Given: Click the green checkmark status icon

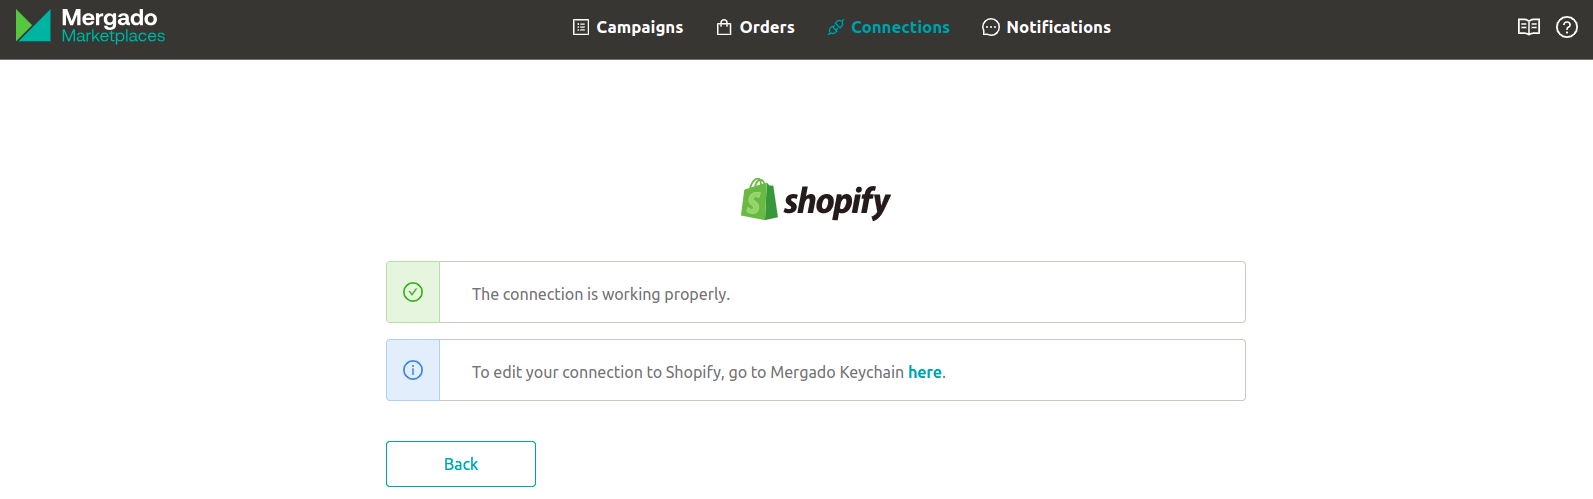Looking at the screenshot, I should (413, 292).
